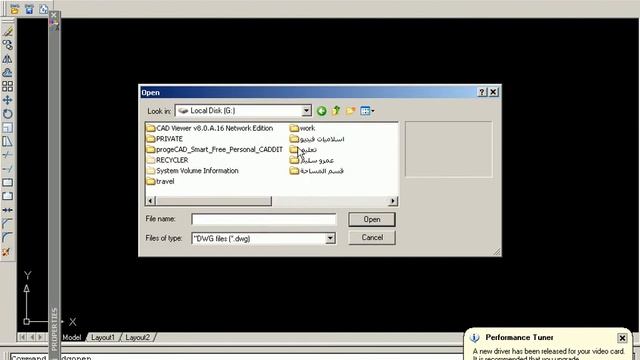Image resolution: width=640 pixels, height=360 pixels.
Task: Select the اسلاميات فيديو folder
Action: coord(317,139)
